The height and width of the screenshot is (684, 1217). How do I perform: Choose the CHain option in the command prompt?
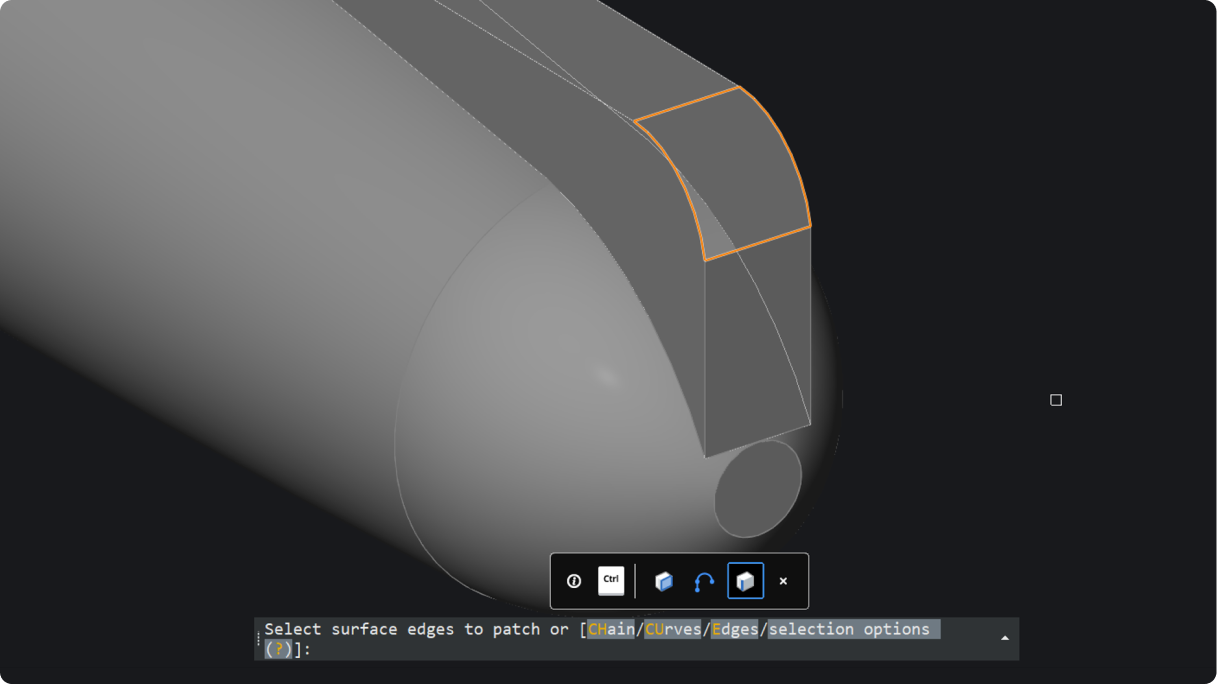[610, 629]
